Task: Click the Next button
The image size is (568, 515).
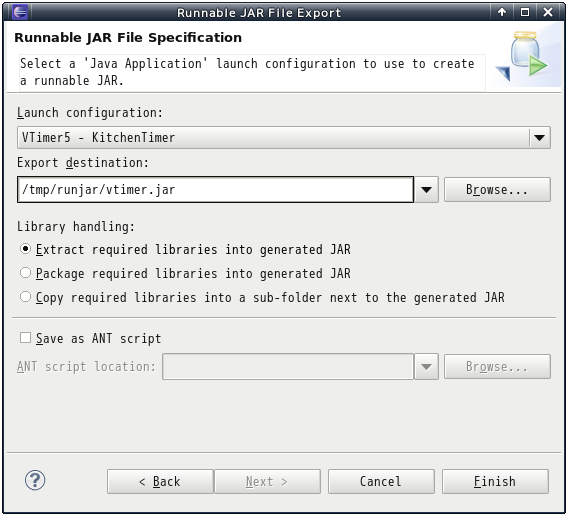Action: [x=267, y=481]
